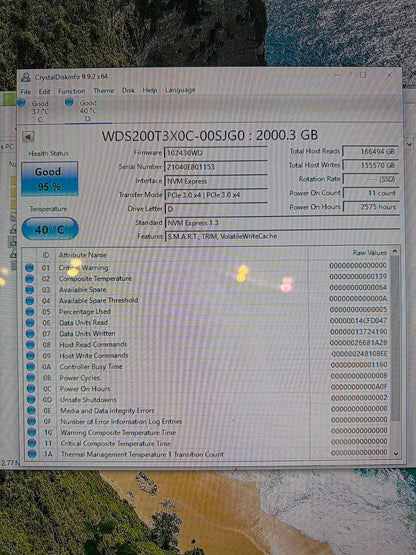Click status dot for Critical Warning row
416x555 pixels.
29,268
